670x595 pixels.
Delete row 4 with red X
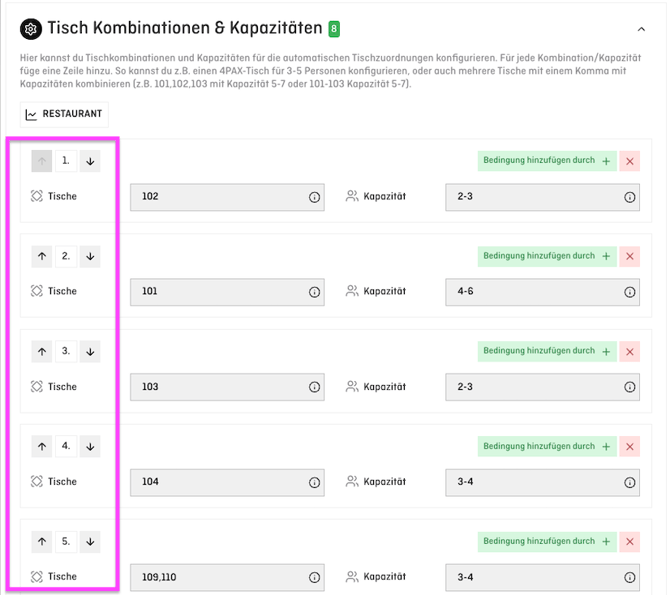(x=629, y=446)
